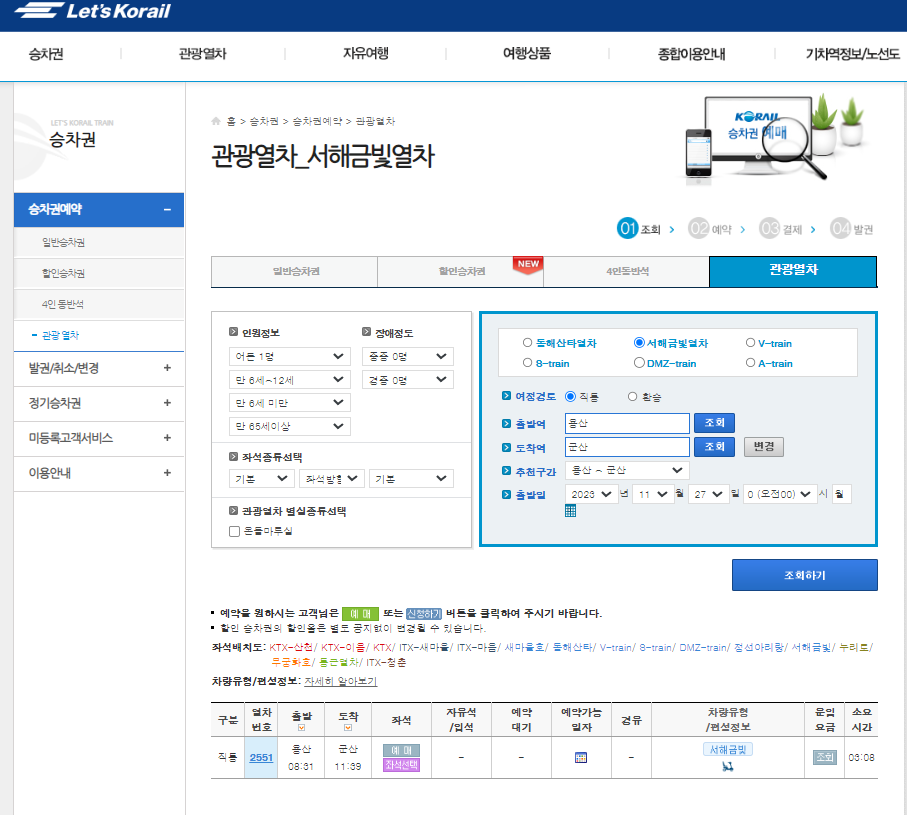907x815 pixels.
Task: Sort by 출발 using its column arrow
Action: [301, 728]
